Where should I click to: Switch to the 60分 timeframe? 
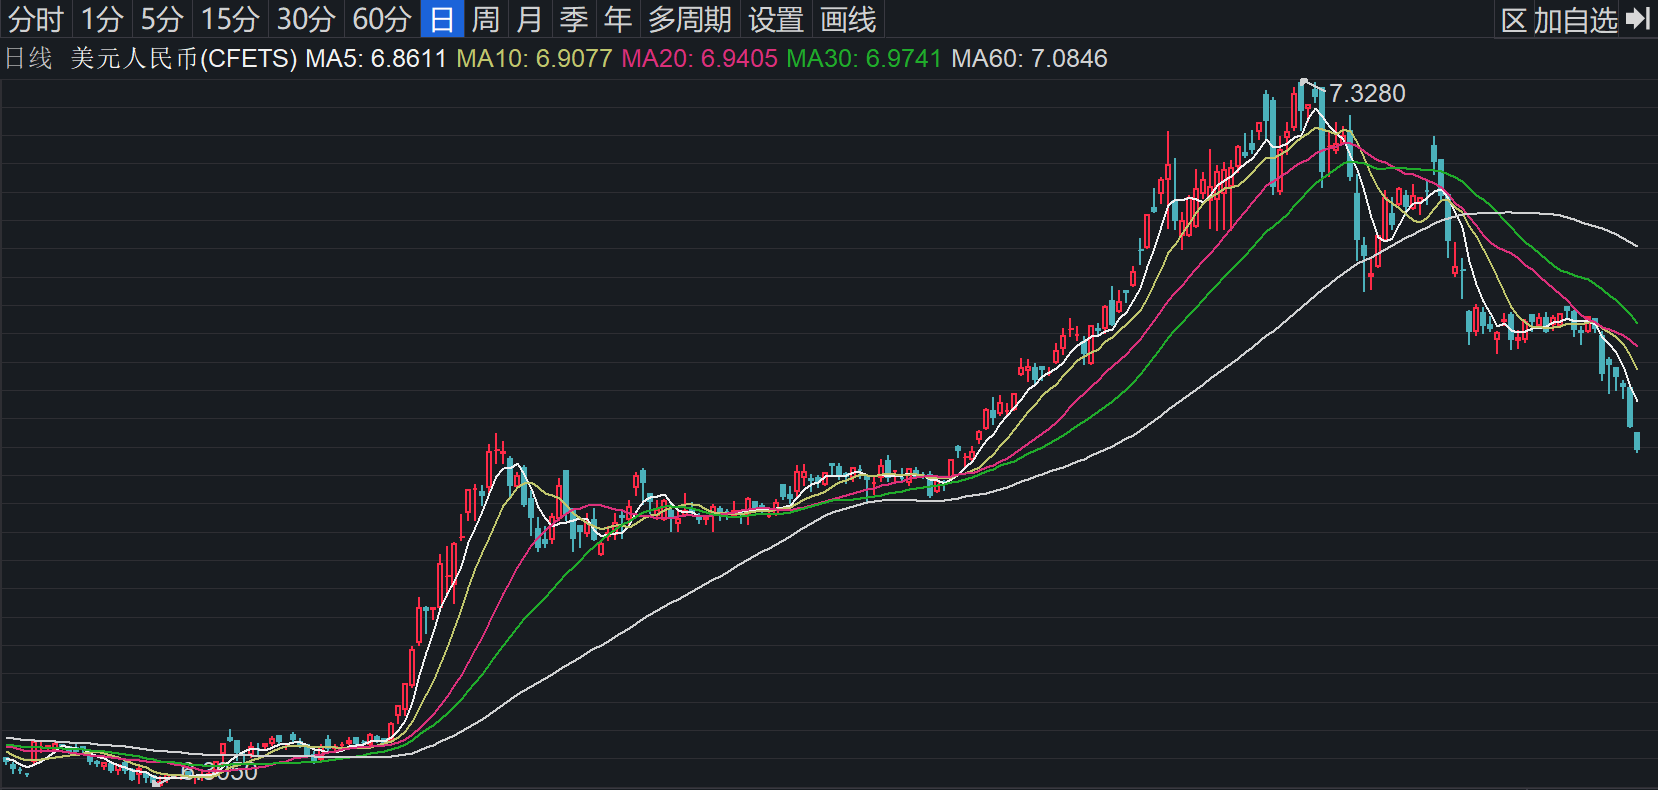coord(382,19)
